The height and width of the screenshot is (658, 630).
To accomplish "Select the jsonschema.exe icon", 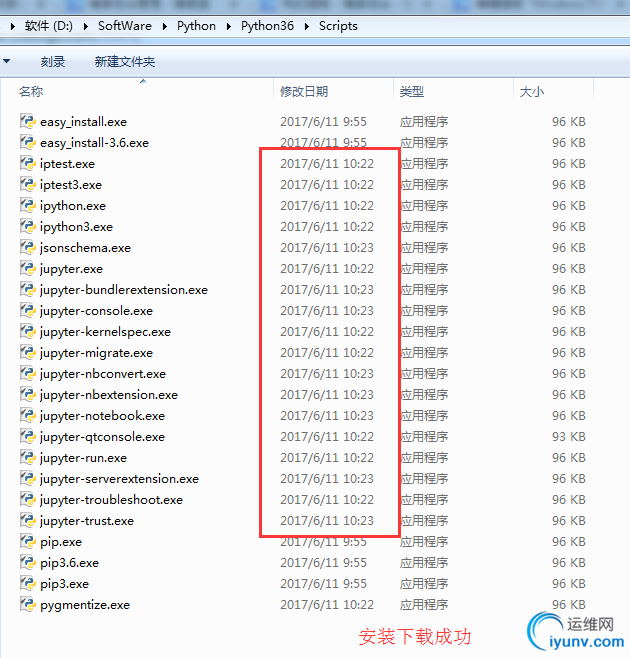I will pos(28,247).
